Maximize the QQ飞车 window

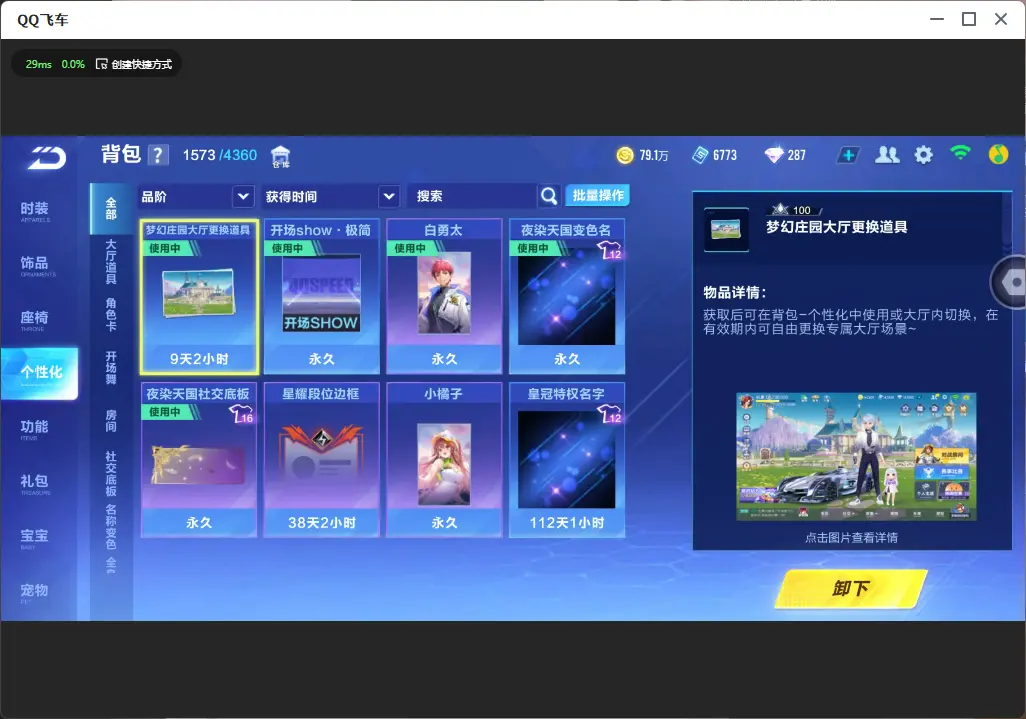coord(969,20)
